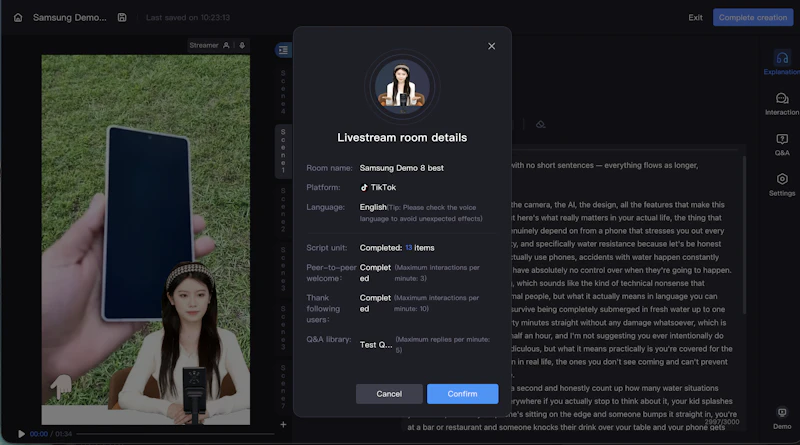Open the Demo option

tap(782, 418)
